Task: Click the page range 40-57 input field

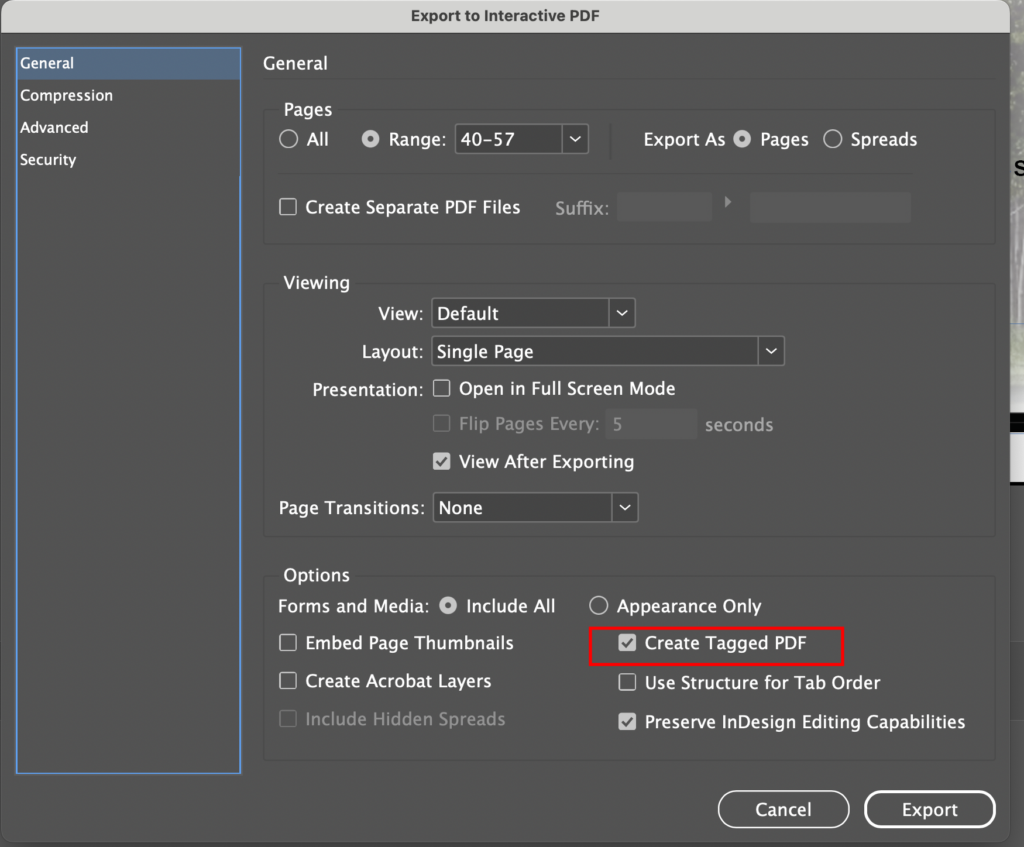Action: (x=507, y=140)
